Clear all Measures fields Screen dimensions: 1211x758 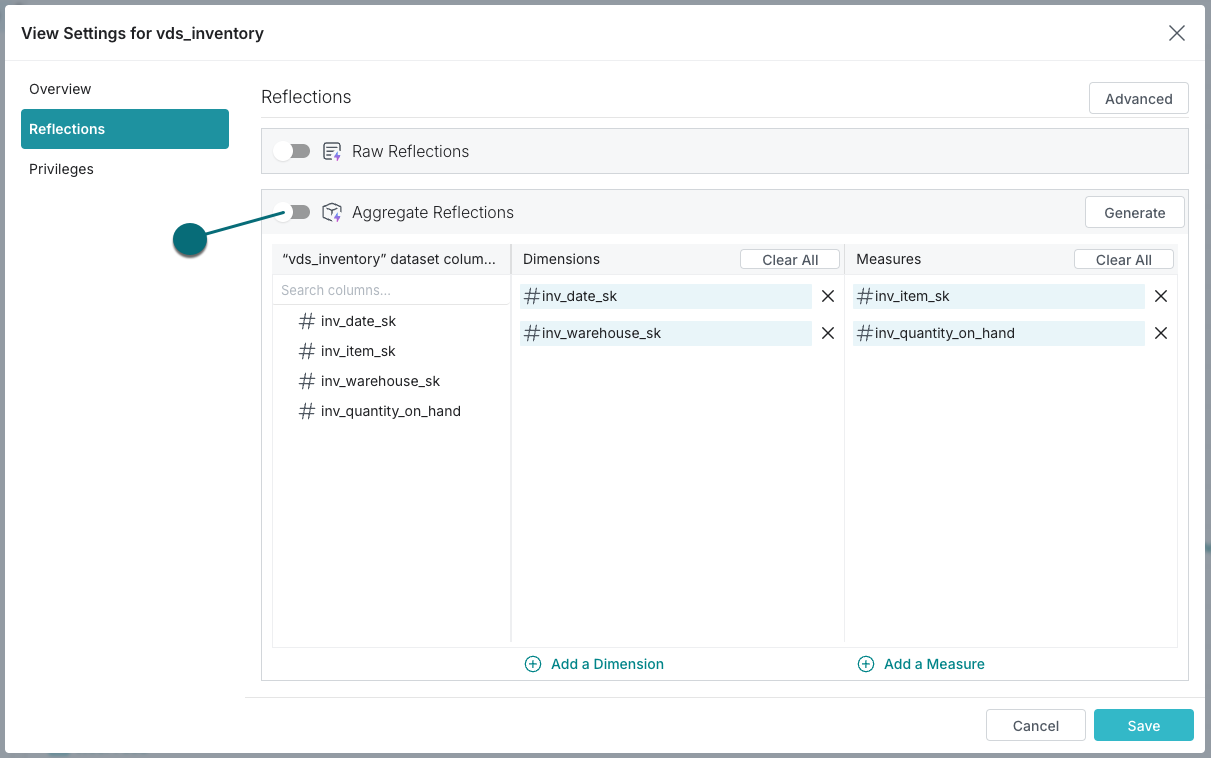[1123, 260]
